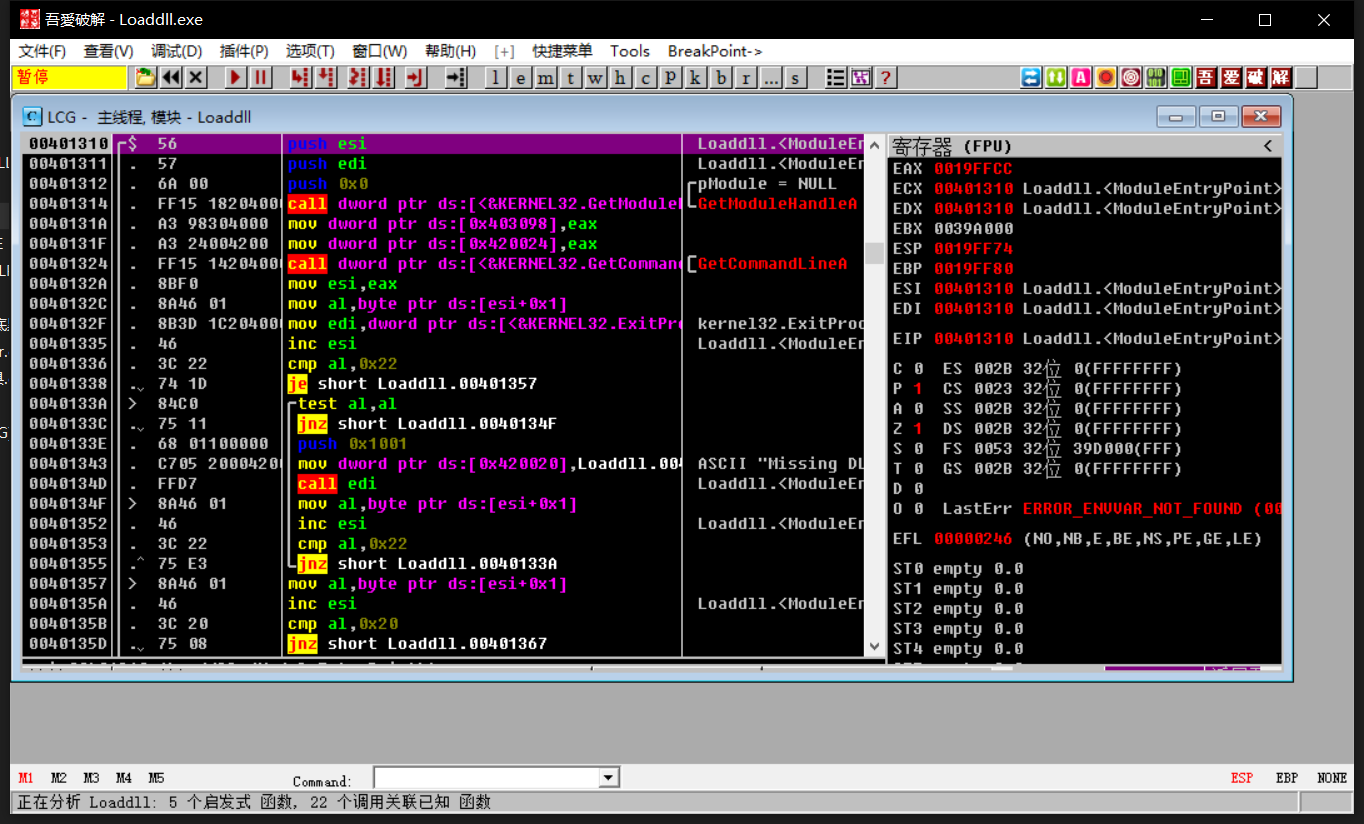The image size is (1364, 824).
Task: Show Windows list with 'w' button
Action: (x=597, y=78)
